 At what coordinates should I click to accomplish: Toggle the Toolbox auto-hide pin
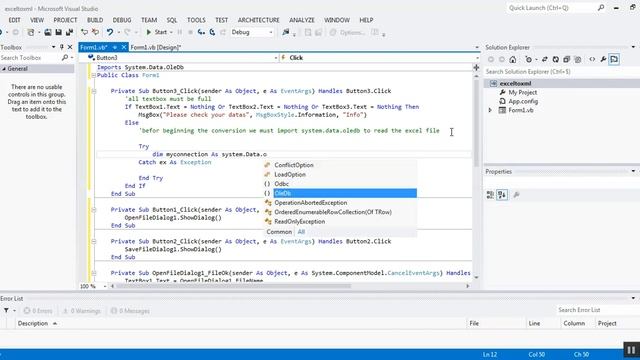(x=62, y=47)
